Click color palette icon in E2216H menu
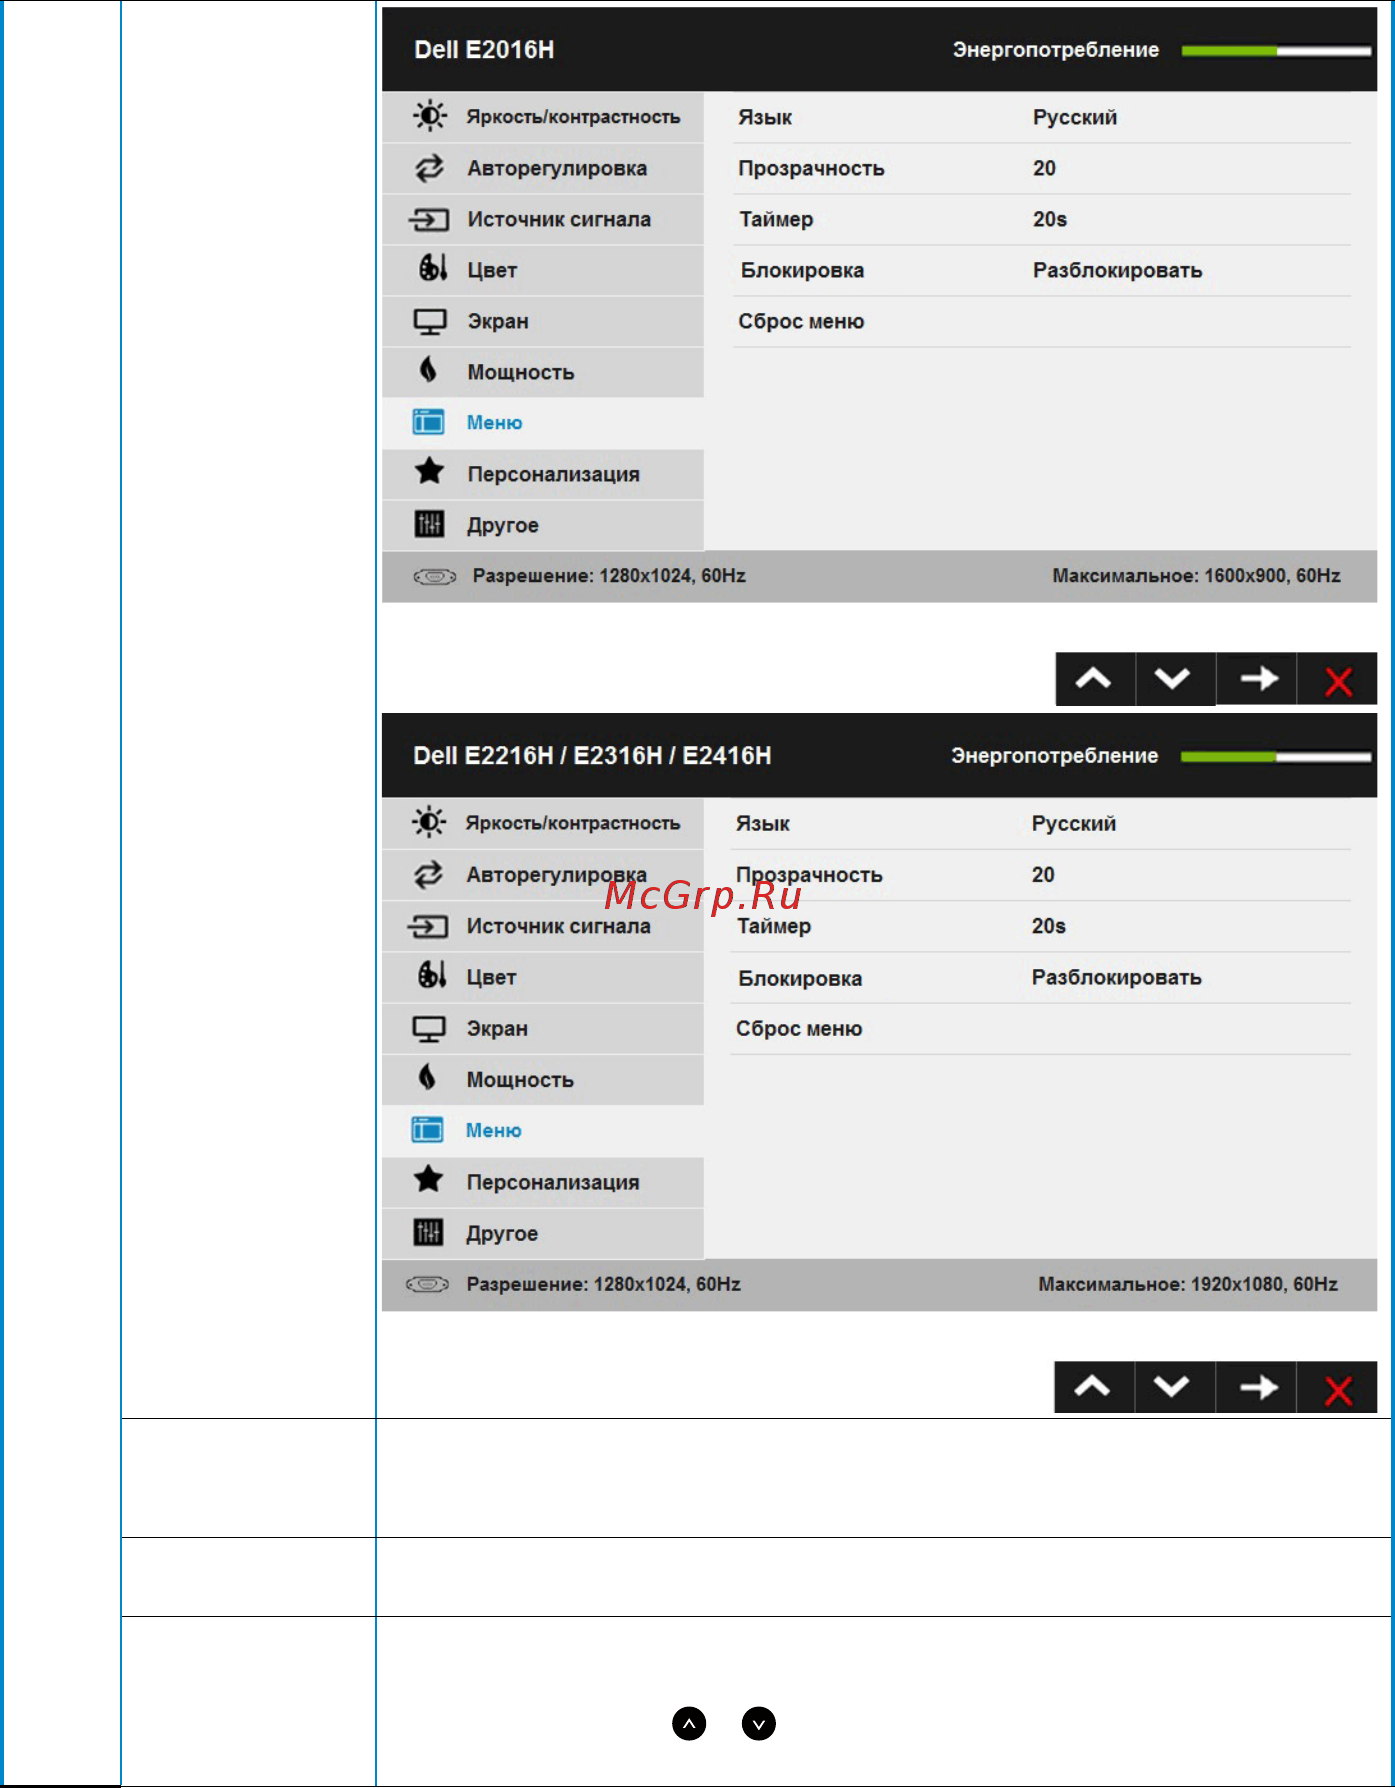The height and width of the screenshot is (1788, 1395). (x=431, y=974)
